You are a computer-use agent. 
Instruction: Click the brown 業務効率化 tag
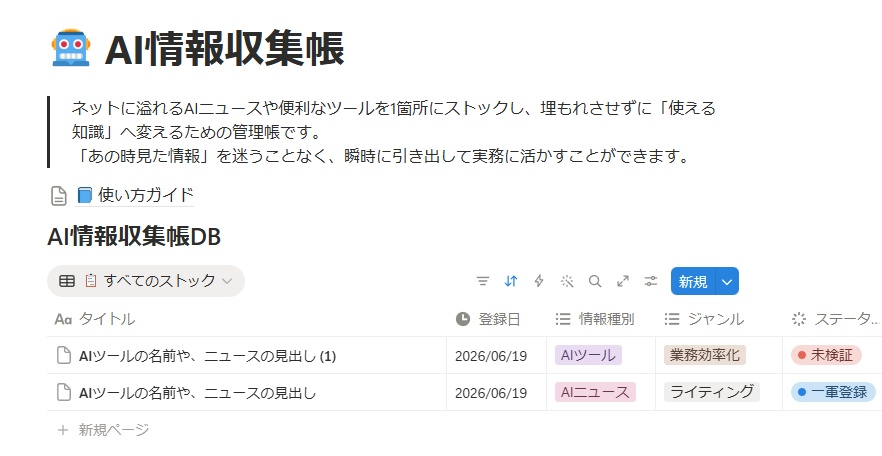pos(705,355)
